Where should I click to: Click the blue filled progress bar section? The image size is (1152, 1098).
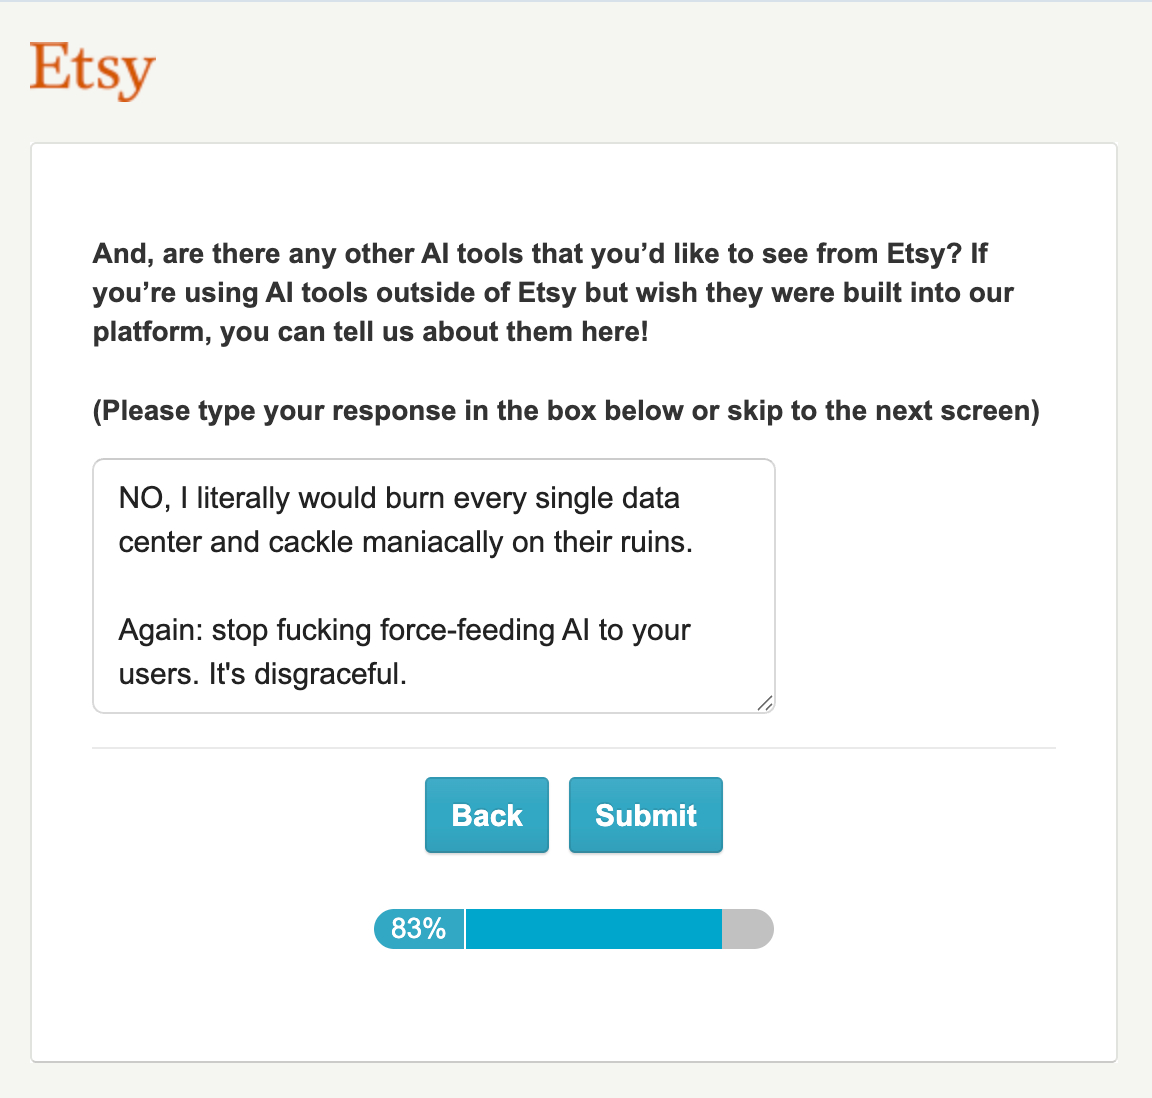[593, 929]
